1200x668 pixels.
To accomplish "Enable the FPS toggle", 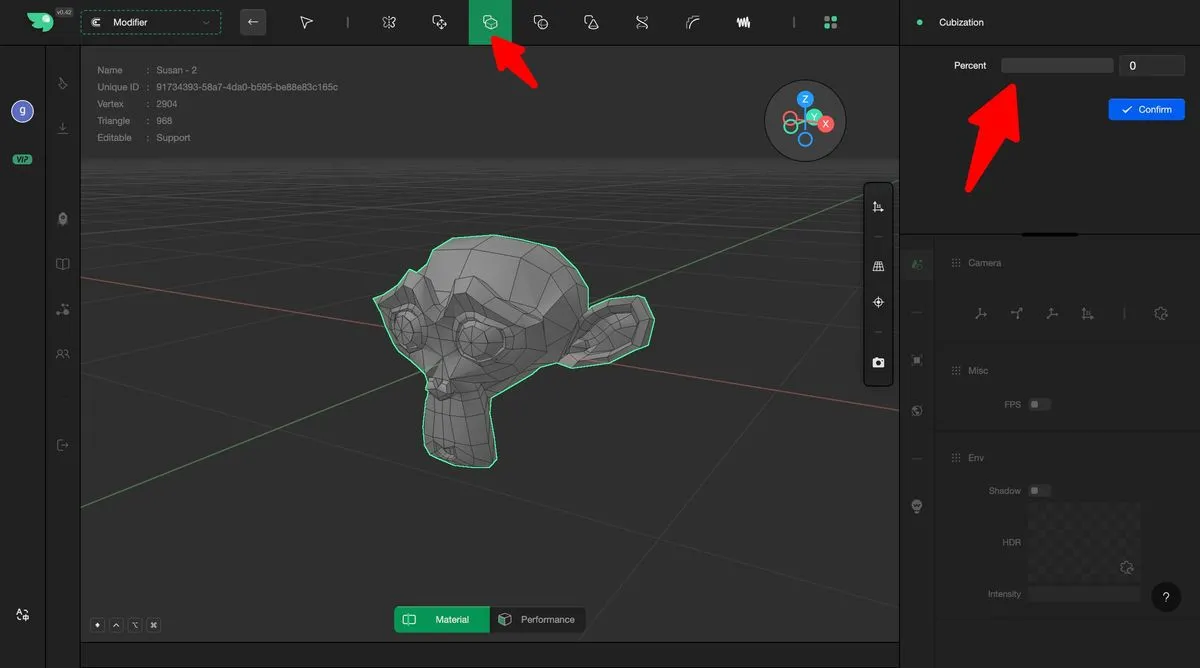I will 1040,405.
